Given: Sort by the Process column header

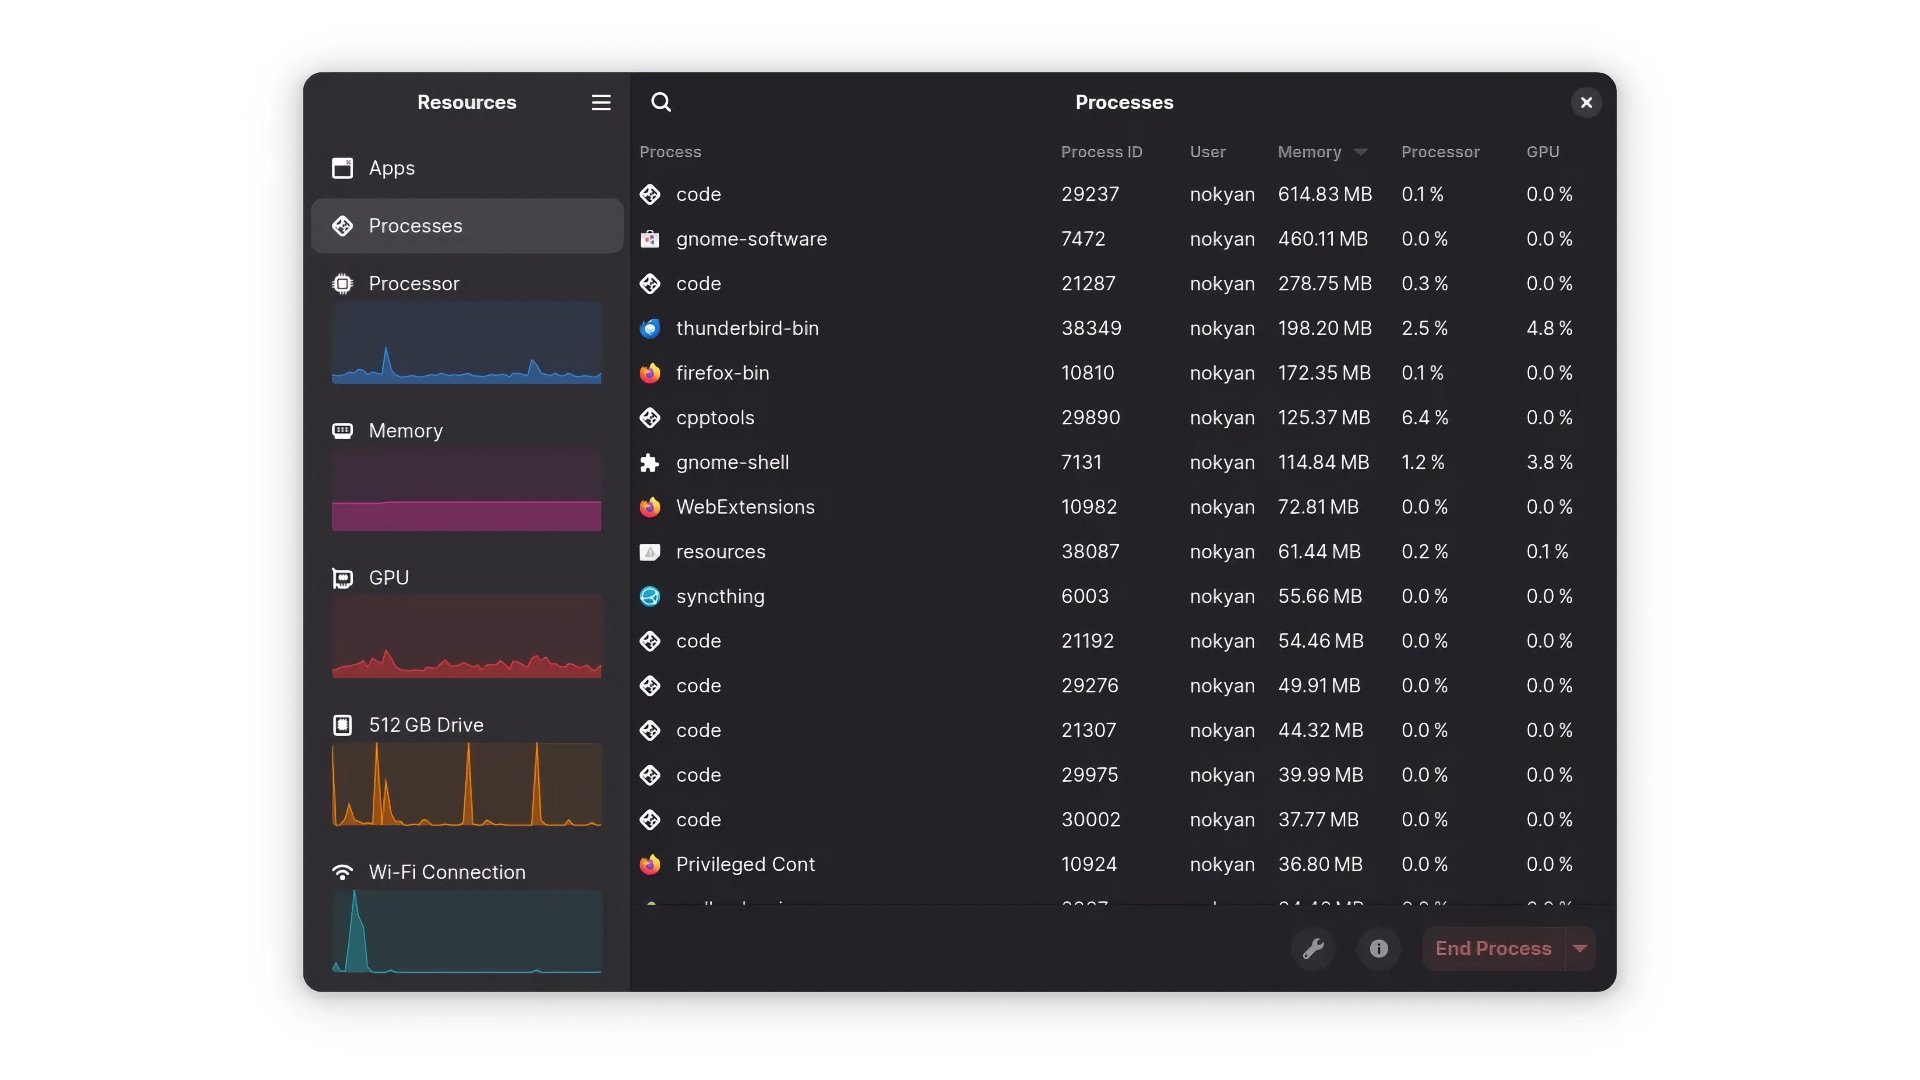Looking at the screenshot, I should click(x=670, y=152).
